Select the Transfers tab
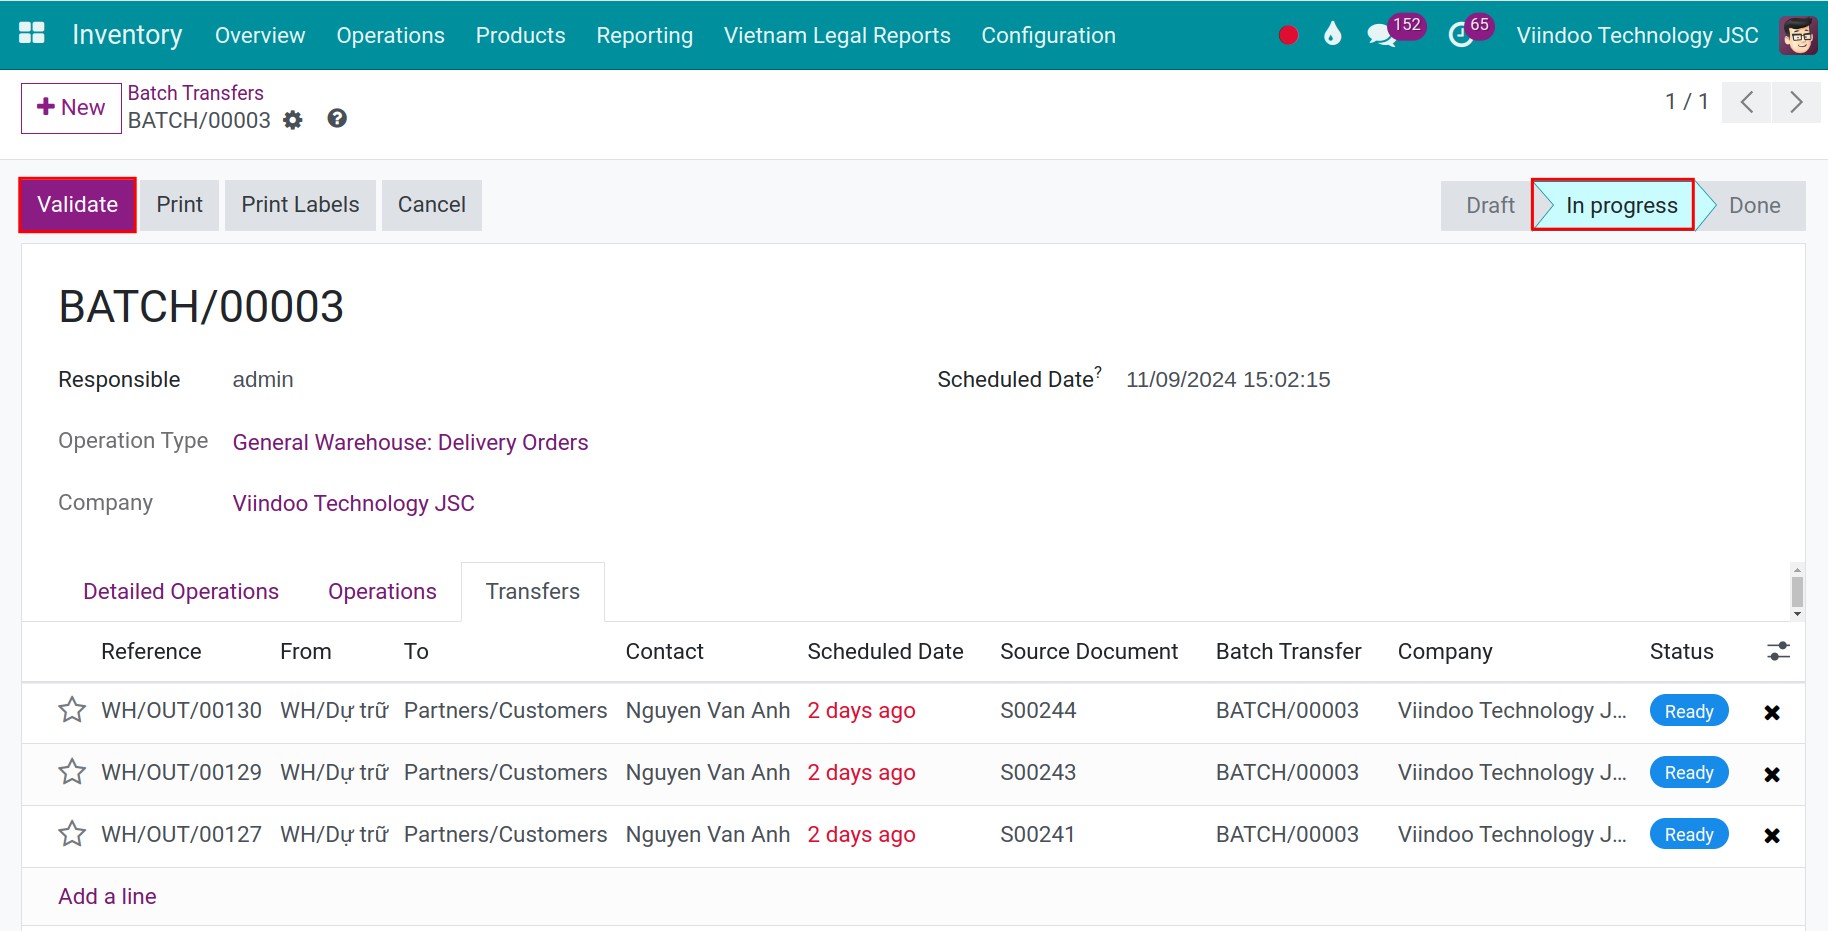1828x931 pixels. [532, 591]
